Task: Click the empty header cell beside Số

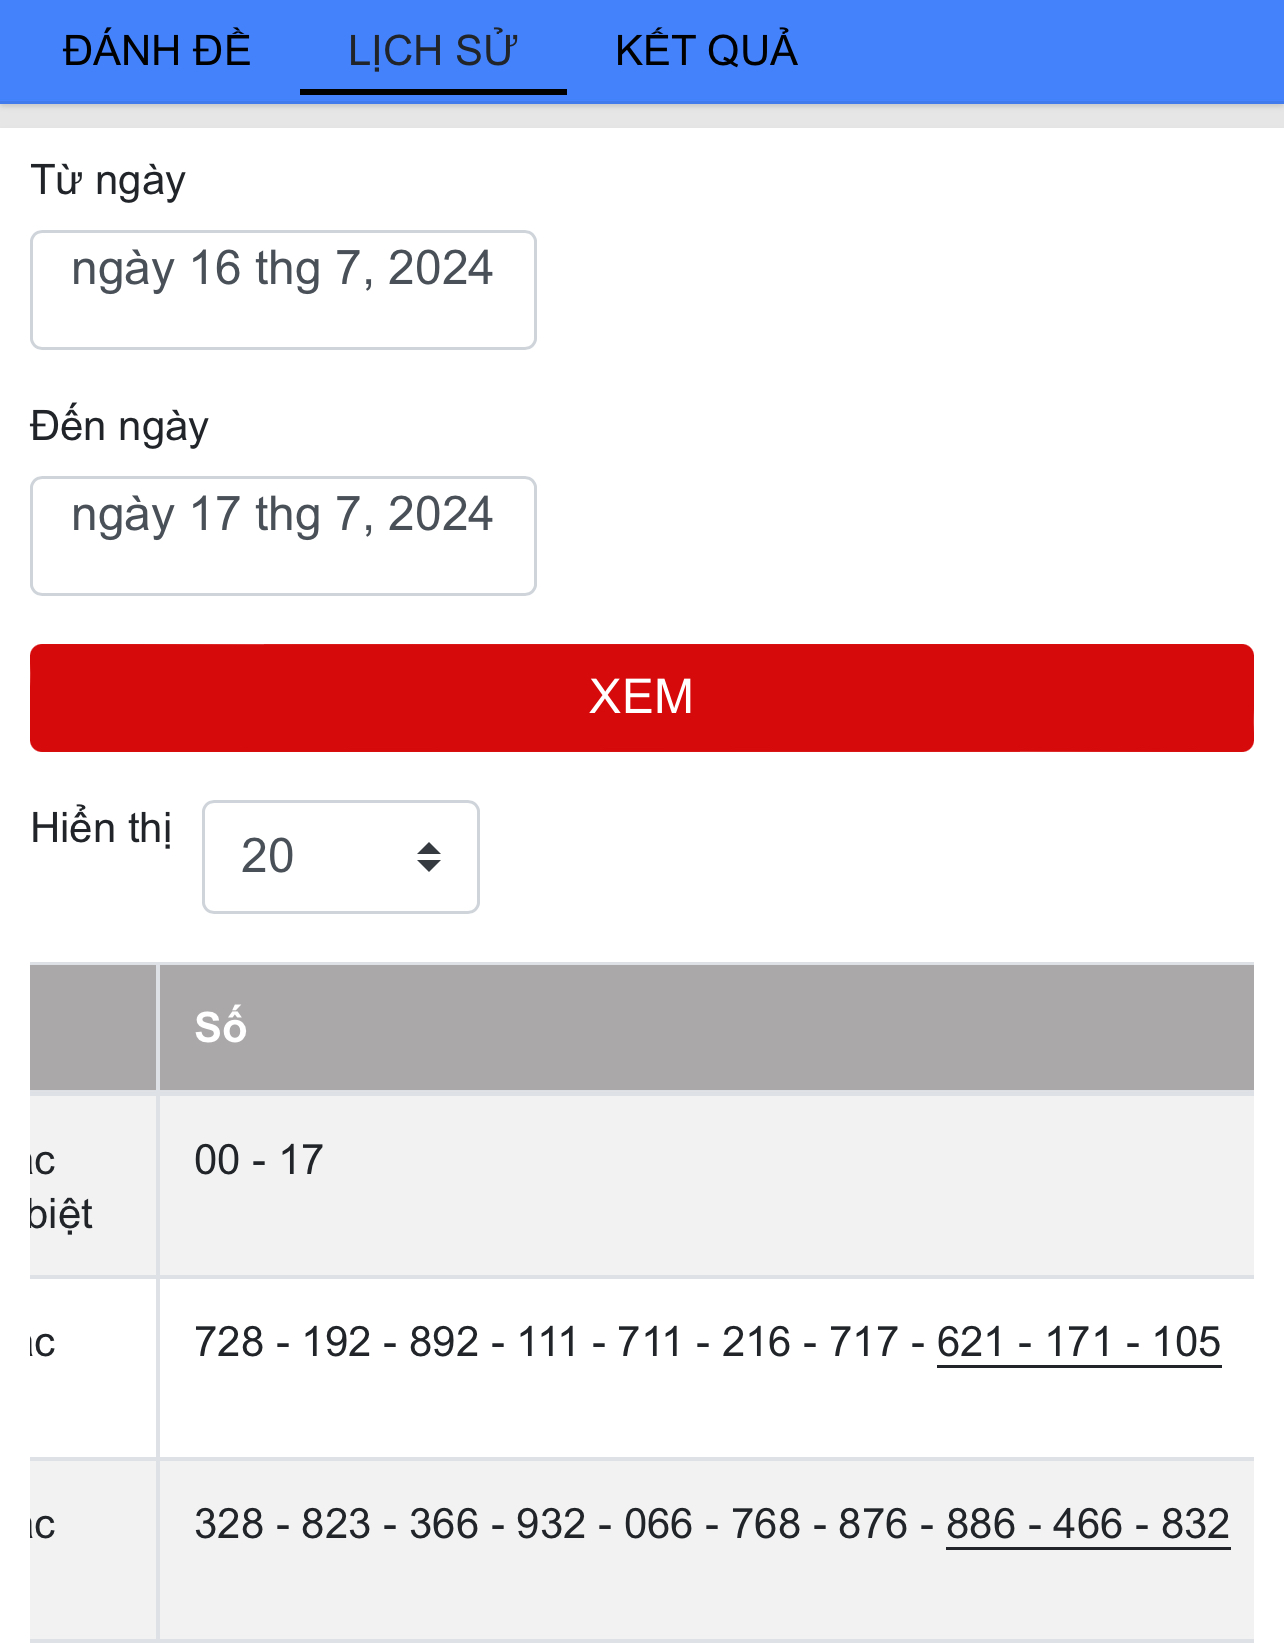Action: tap(93, 1027)
